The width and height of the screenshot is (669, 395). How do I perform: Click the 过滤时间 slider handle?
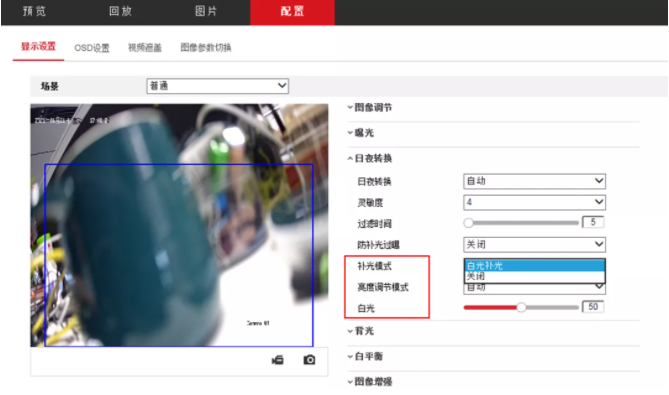tap(468, 223)
